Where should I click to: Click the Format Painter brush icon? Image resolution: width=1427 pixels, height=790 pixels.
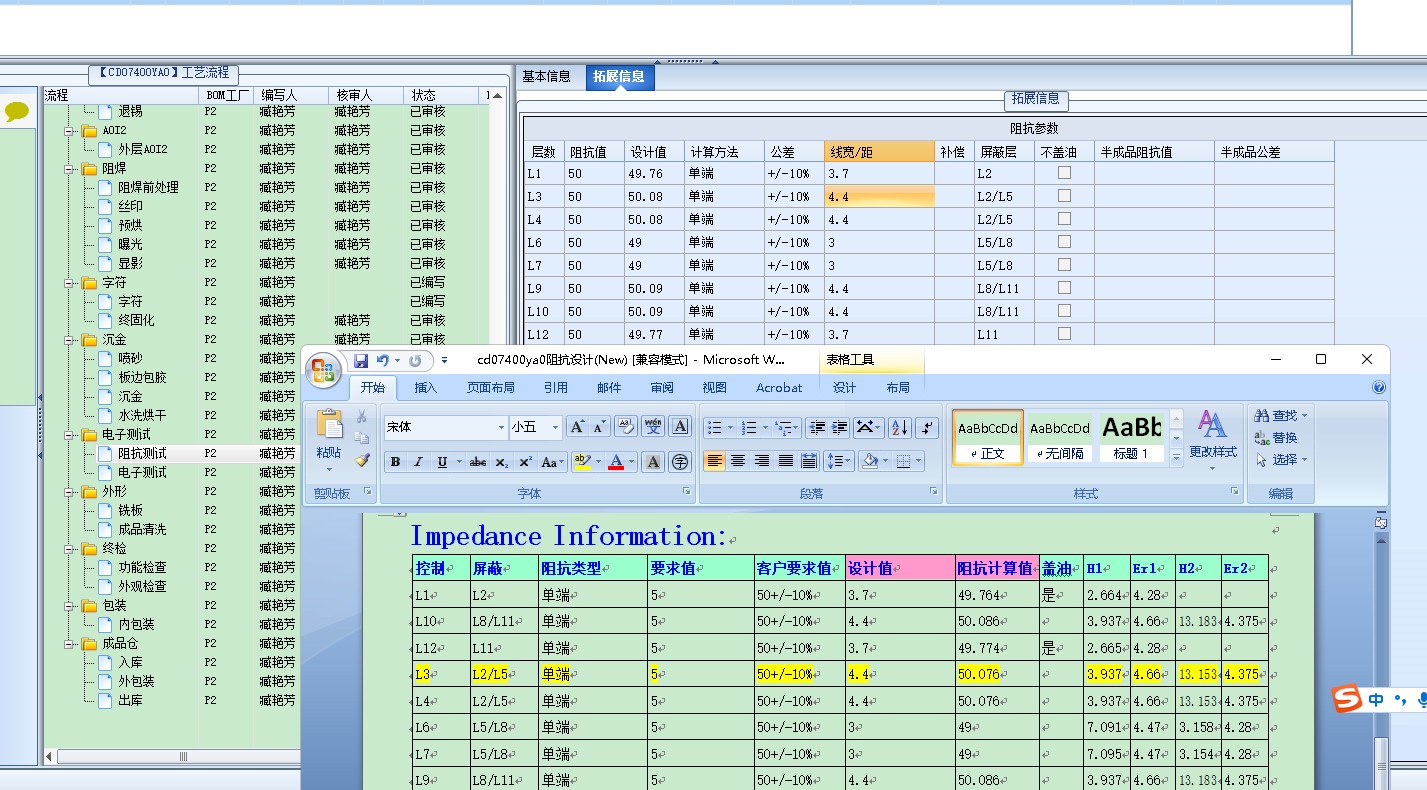click(362, 460)
